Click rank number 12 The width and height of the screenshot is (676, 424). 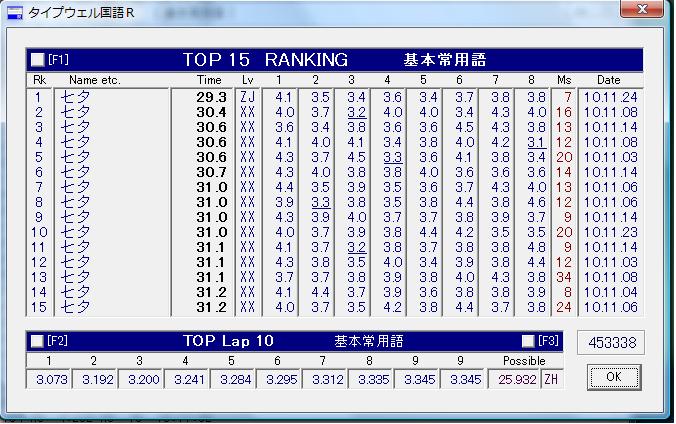39,263
